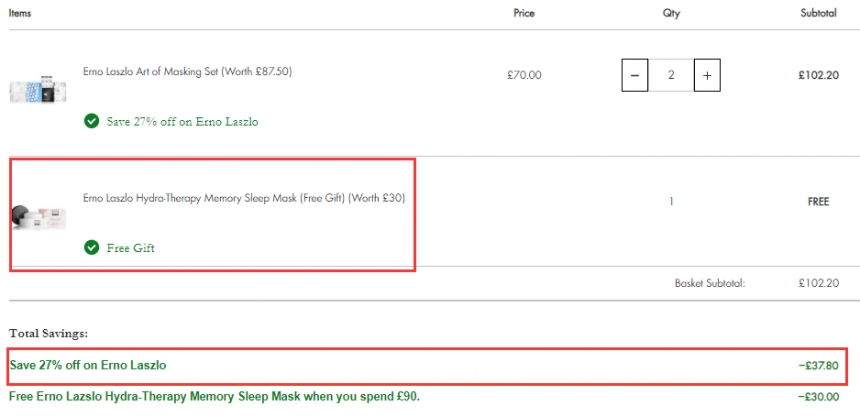Open Hydra-Therapy Memory Sleep Mask product link
Viewport: 860px width, 417px height.
pyautogui.click(x=244, y=198)
